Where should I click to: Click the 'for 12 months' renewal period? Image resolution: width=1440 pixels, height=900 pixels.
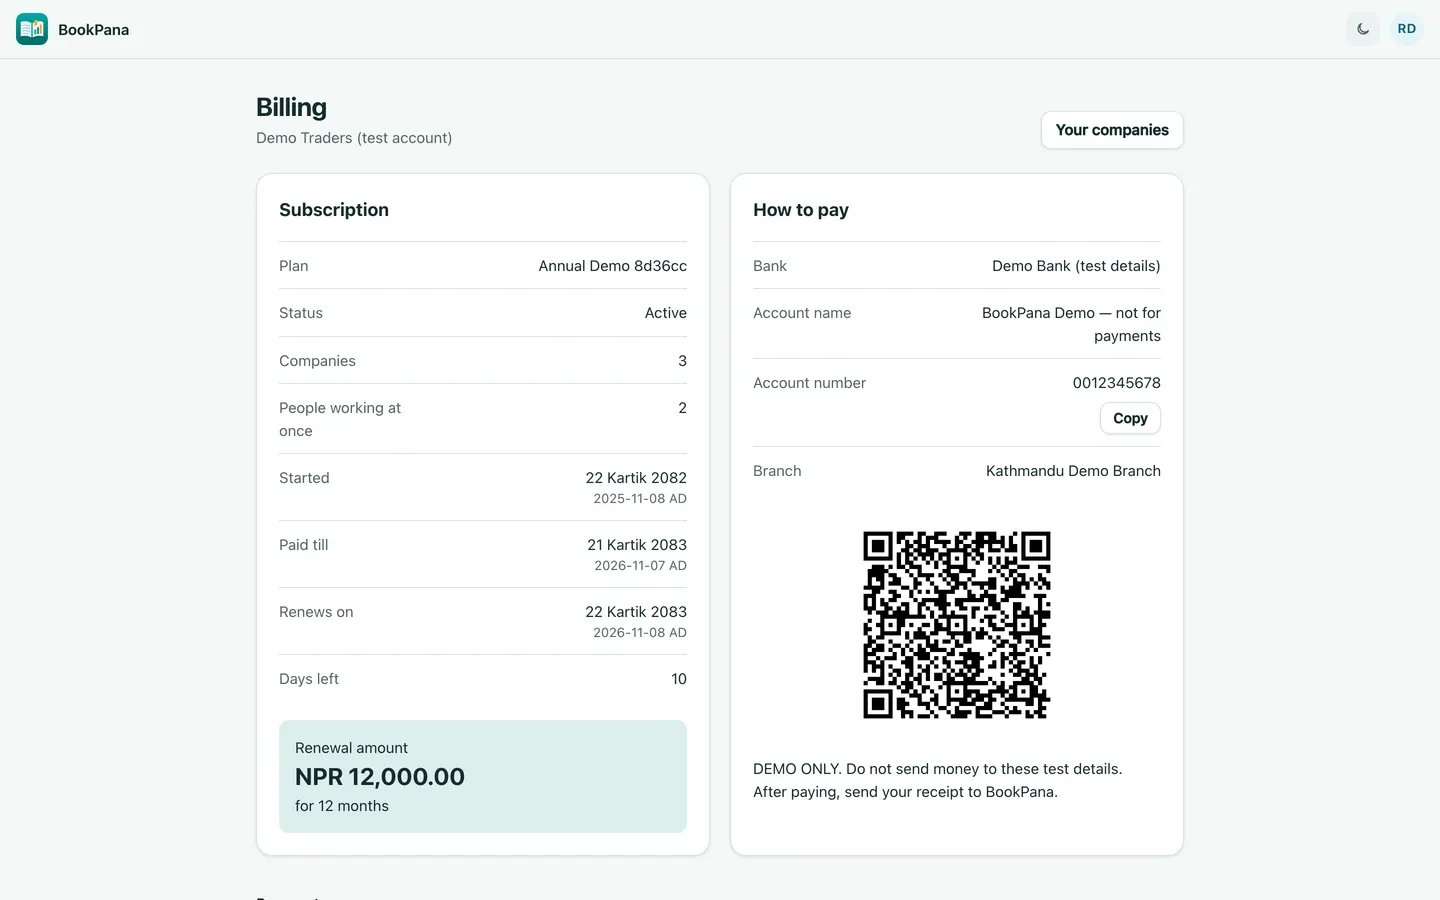coord(342,806)
